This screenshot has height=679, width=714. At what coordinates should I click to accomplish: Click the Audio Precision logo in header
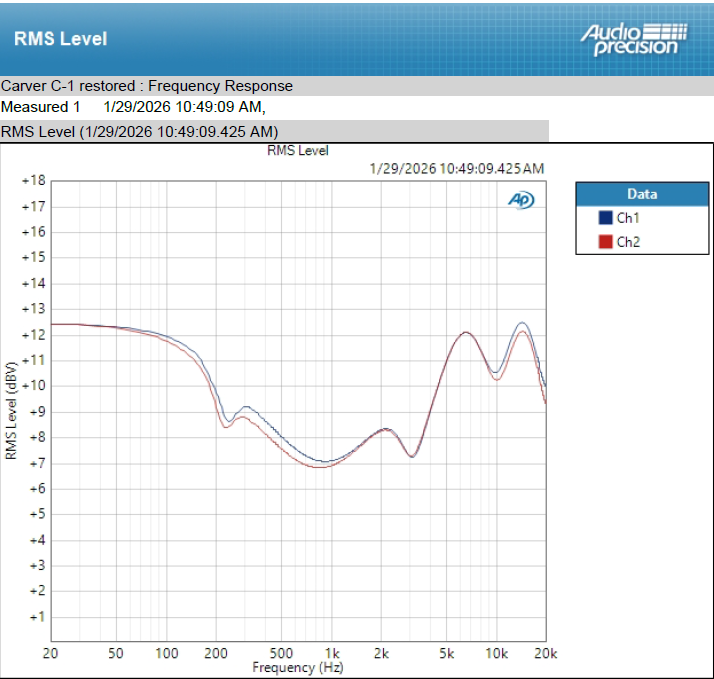point(634,40)
